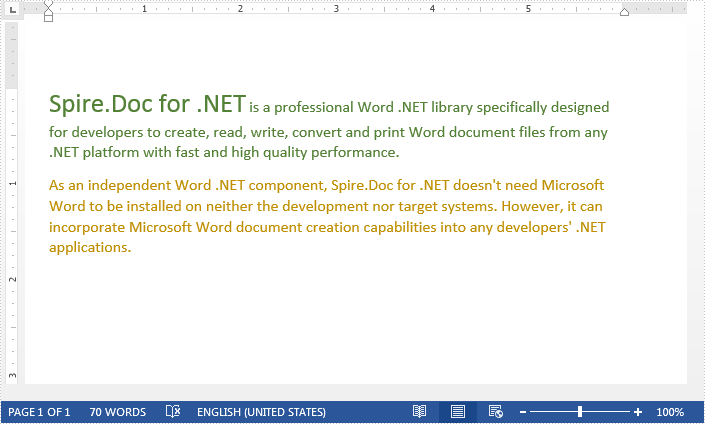
Task: Open zoom dialog via 100% label
Action: [x=670, y=412]
